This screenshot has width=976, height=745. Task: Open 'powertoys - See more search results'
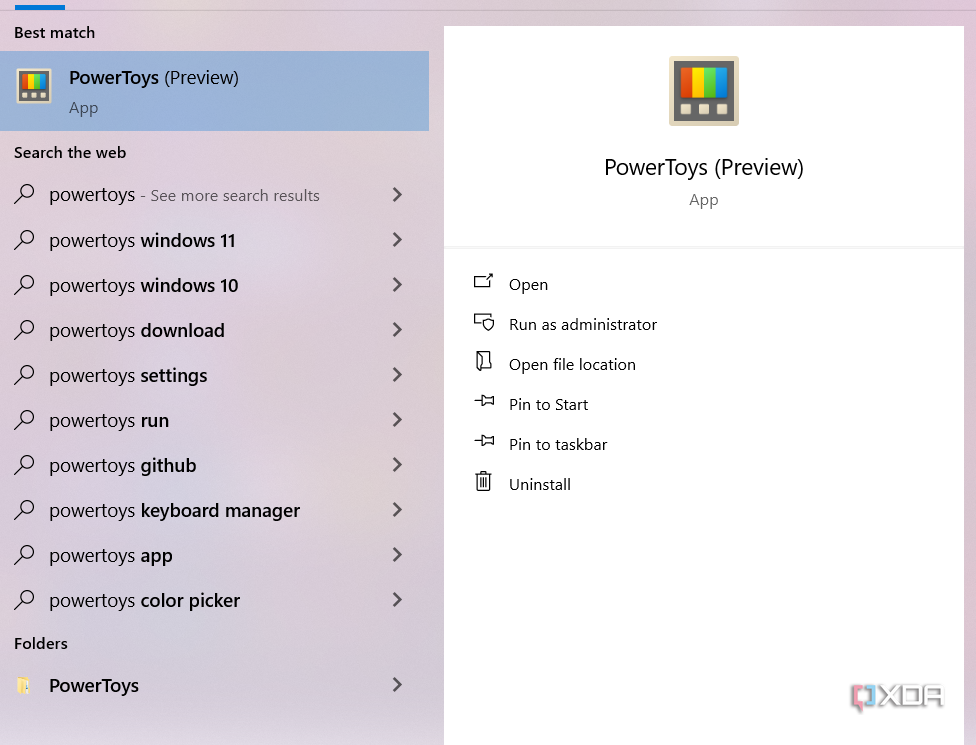click(214, 195)
